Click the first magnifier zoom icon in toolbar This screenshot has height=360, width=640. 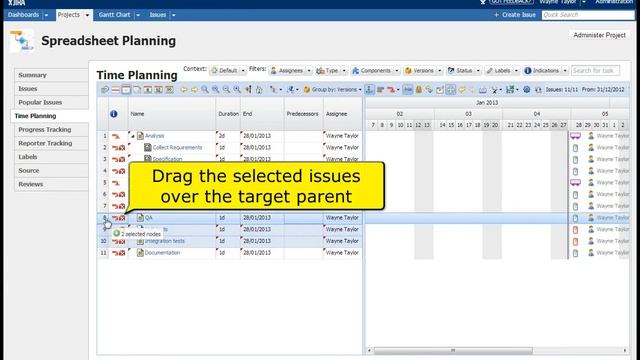[x=205, y=89]
